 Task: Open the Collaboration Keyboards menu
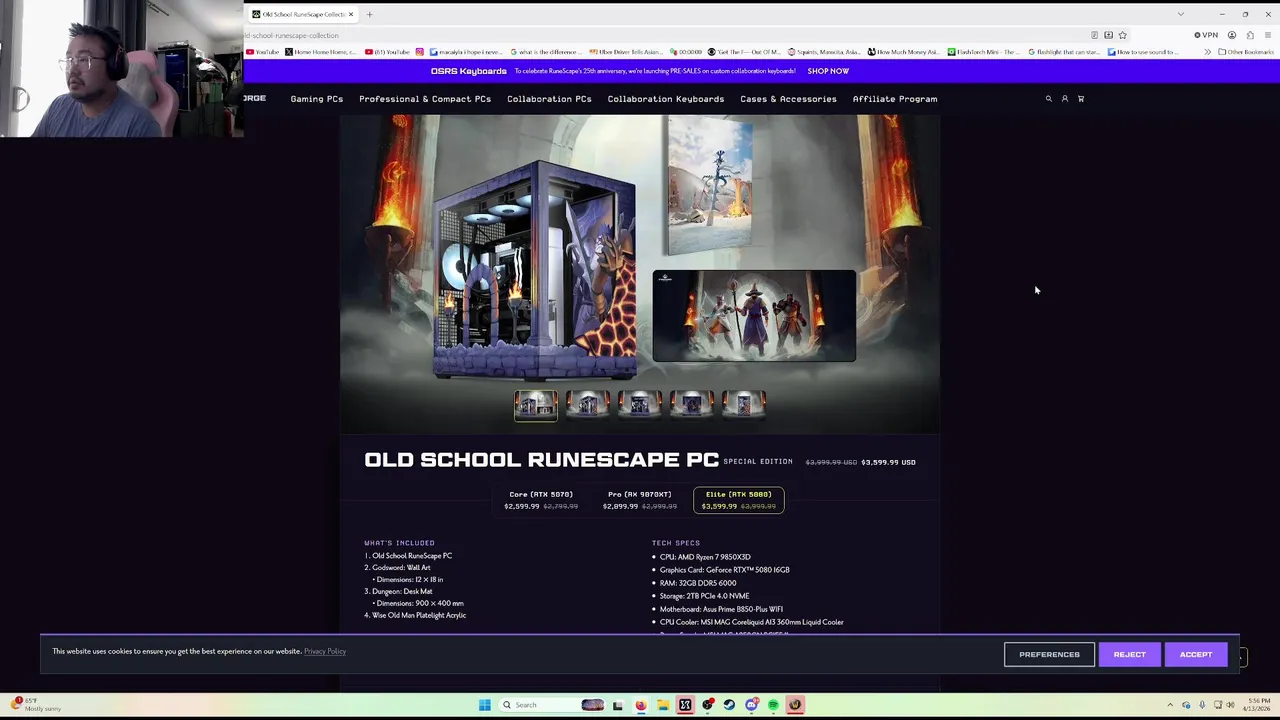(x=666, y=99)
